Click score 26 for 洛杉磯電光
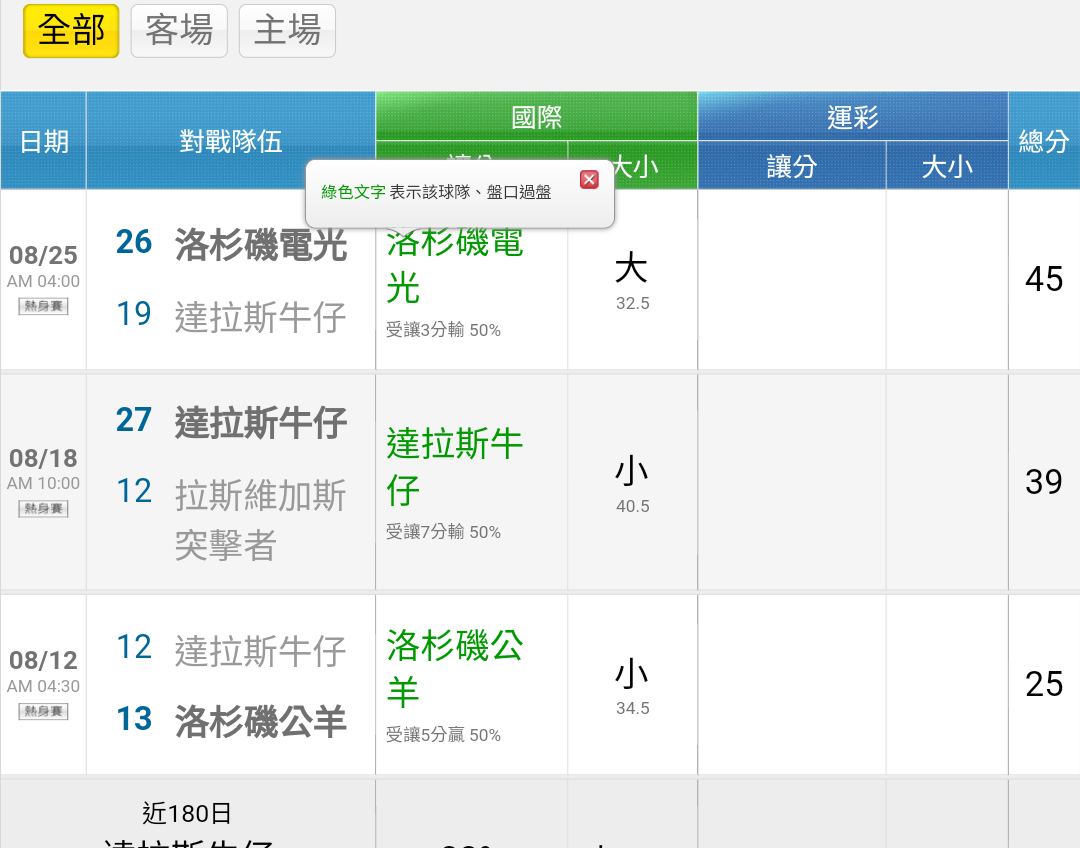This screenshot has height=848, width=1080. (x=134, y=242)
